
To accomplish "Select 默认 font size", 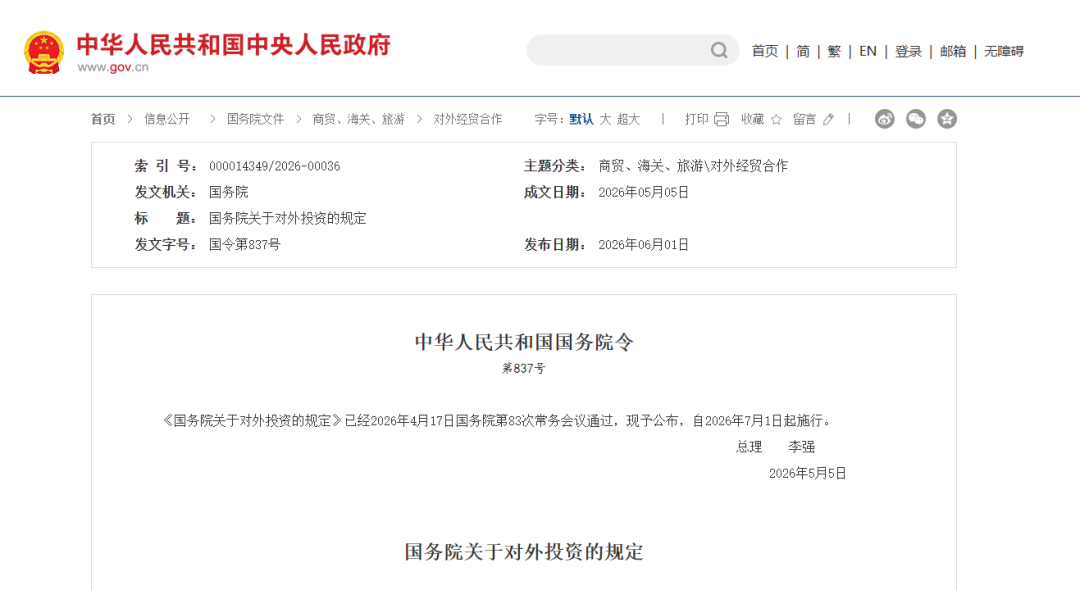I will click(581, 119).
